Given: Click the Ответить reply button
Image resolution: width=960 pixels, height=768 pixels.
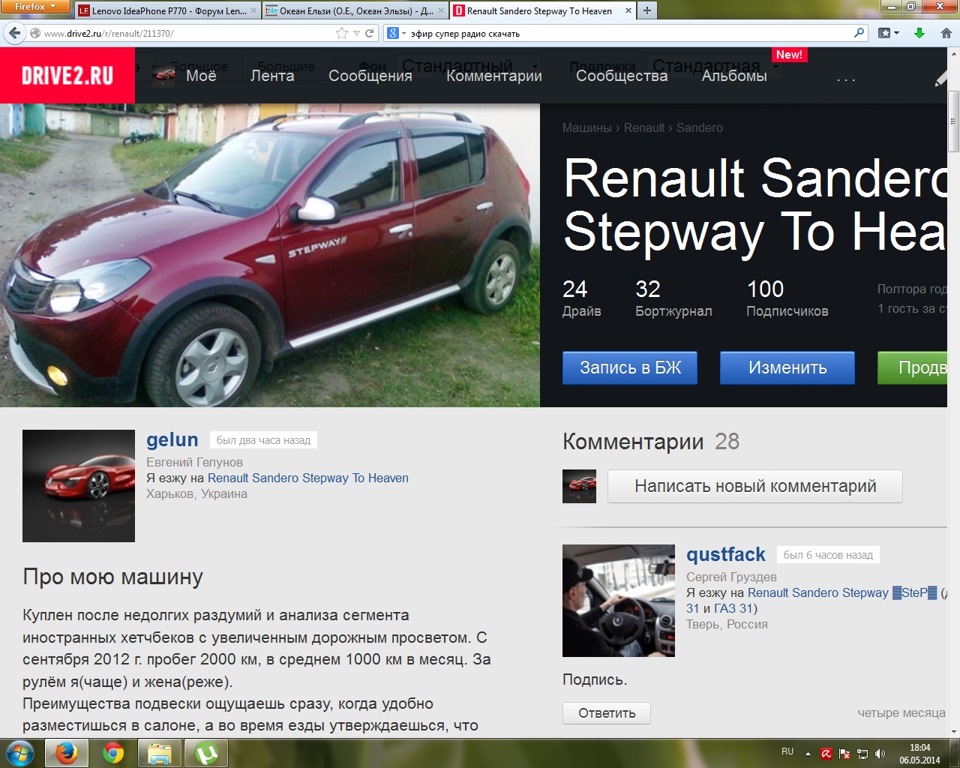Looking at the screenshot, I should click(x=606, y=713).
